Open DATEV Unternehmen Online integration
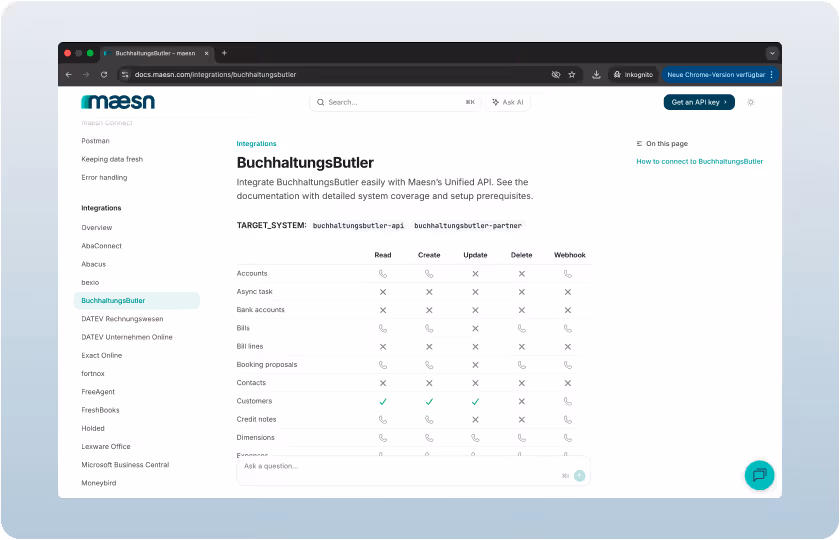Image resolution: width=840 pixels, height=540 pixels. [126, 337]
